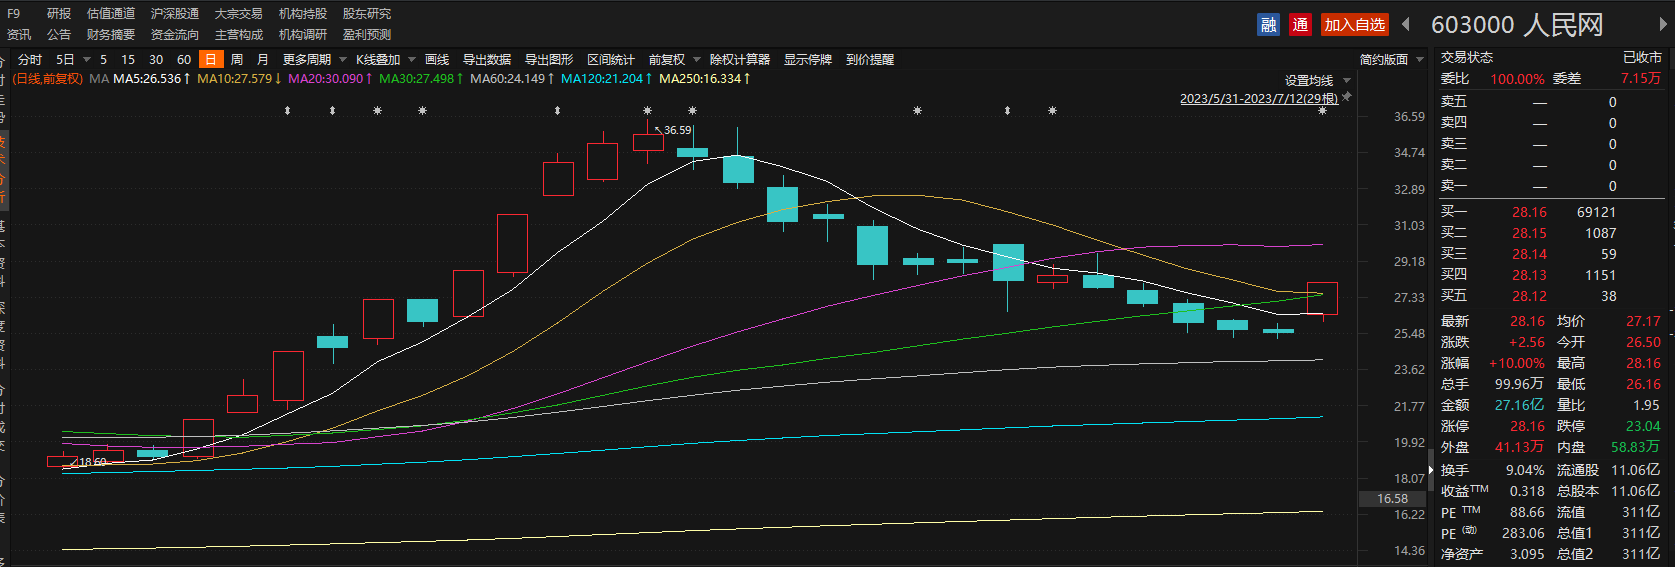Open 沪深股通 menu
The image size is (1675, 567).
click(x=175, y=14)
